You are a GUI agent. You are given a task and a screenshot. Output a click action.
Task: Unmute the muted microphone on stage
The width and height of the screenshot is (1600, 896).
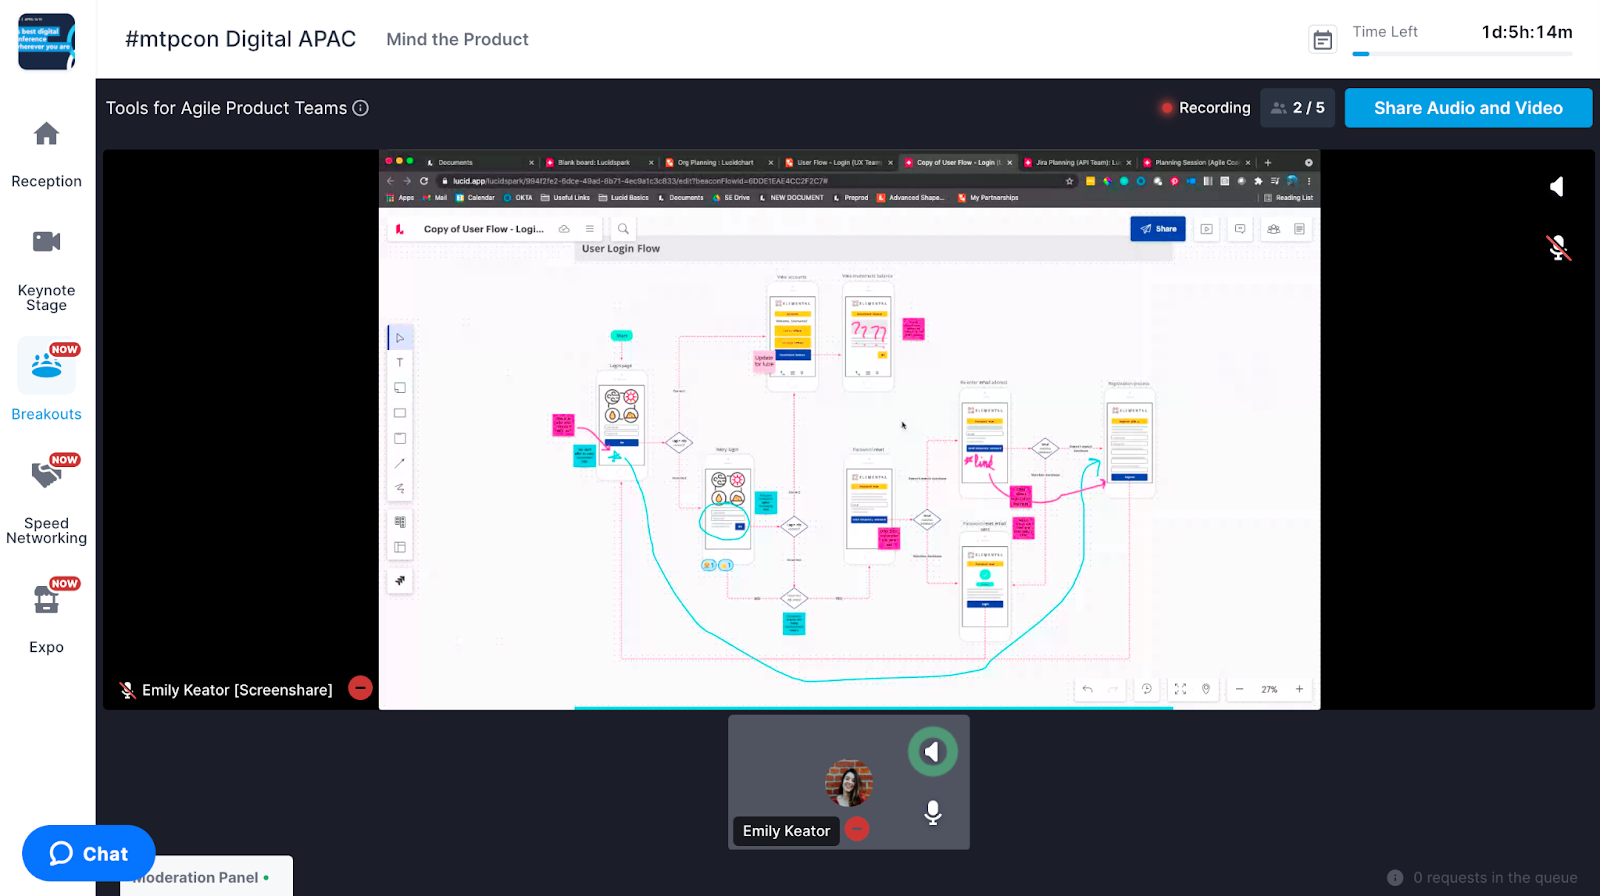pyautogui.click(x=1557, y=247)
